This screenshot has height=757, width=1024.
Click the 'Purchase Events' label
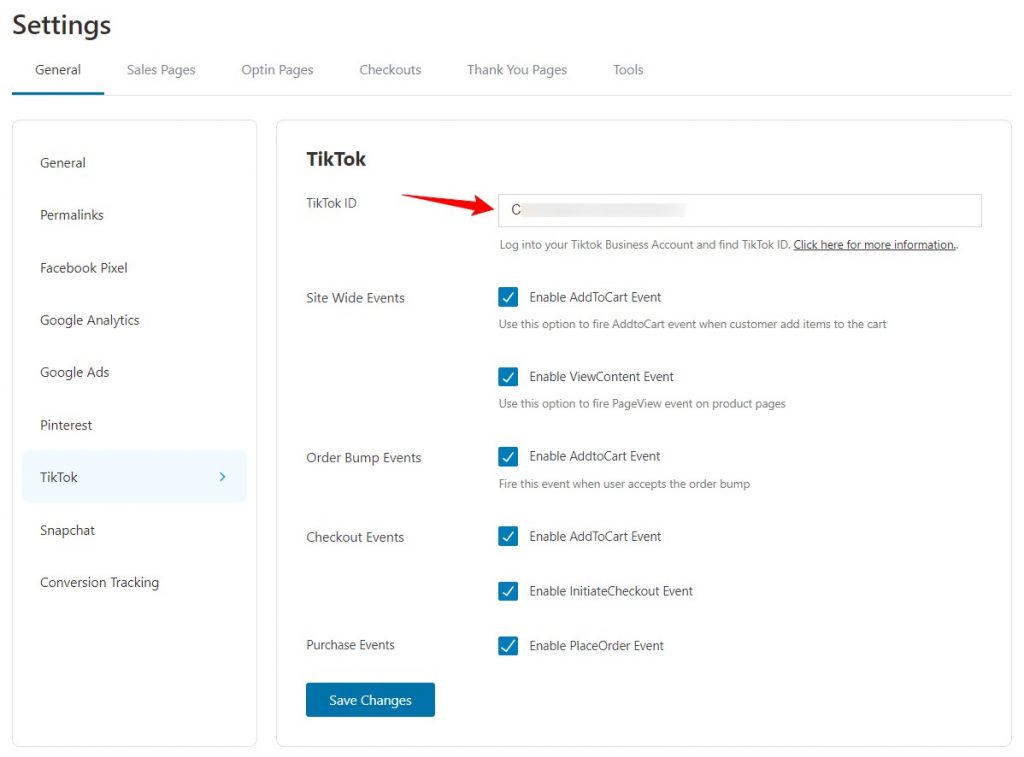pyautogui.click(x=351, y=645)
